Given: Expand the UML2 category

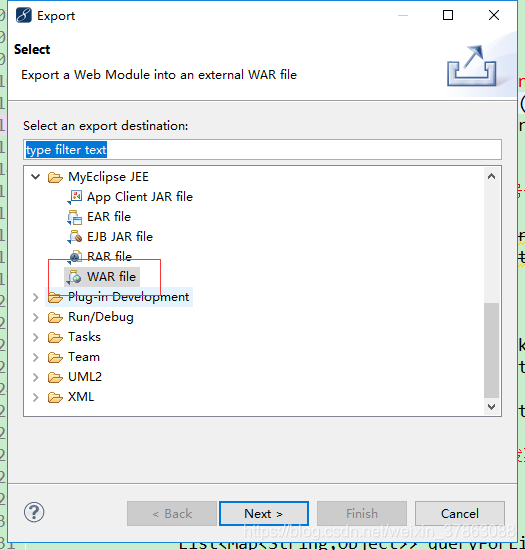Looking at the screenshot, I should click(x=35, y=377).
